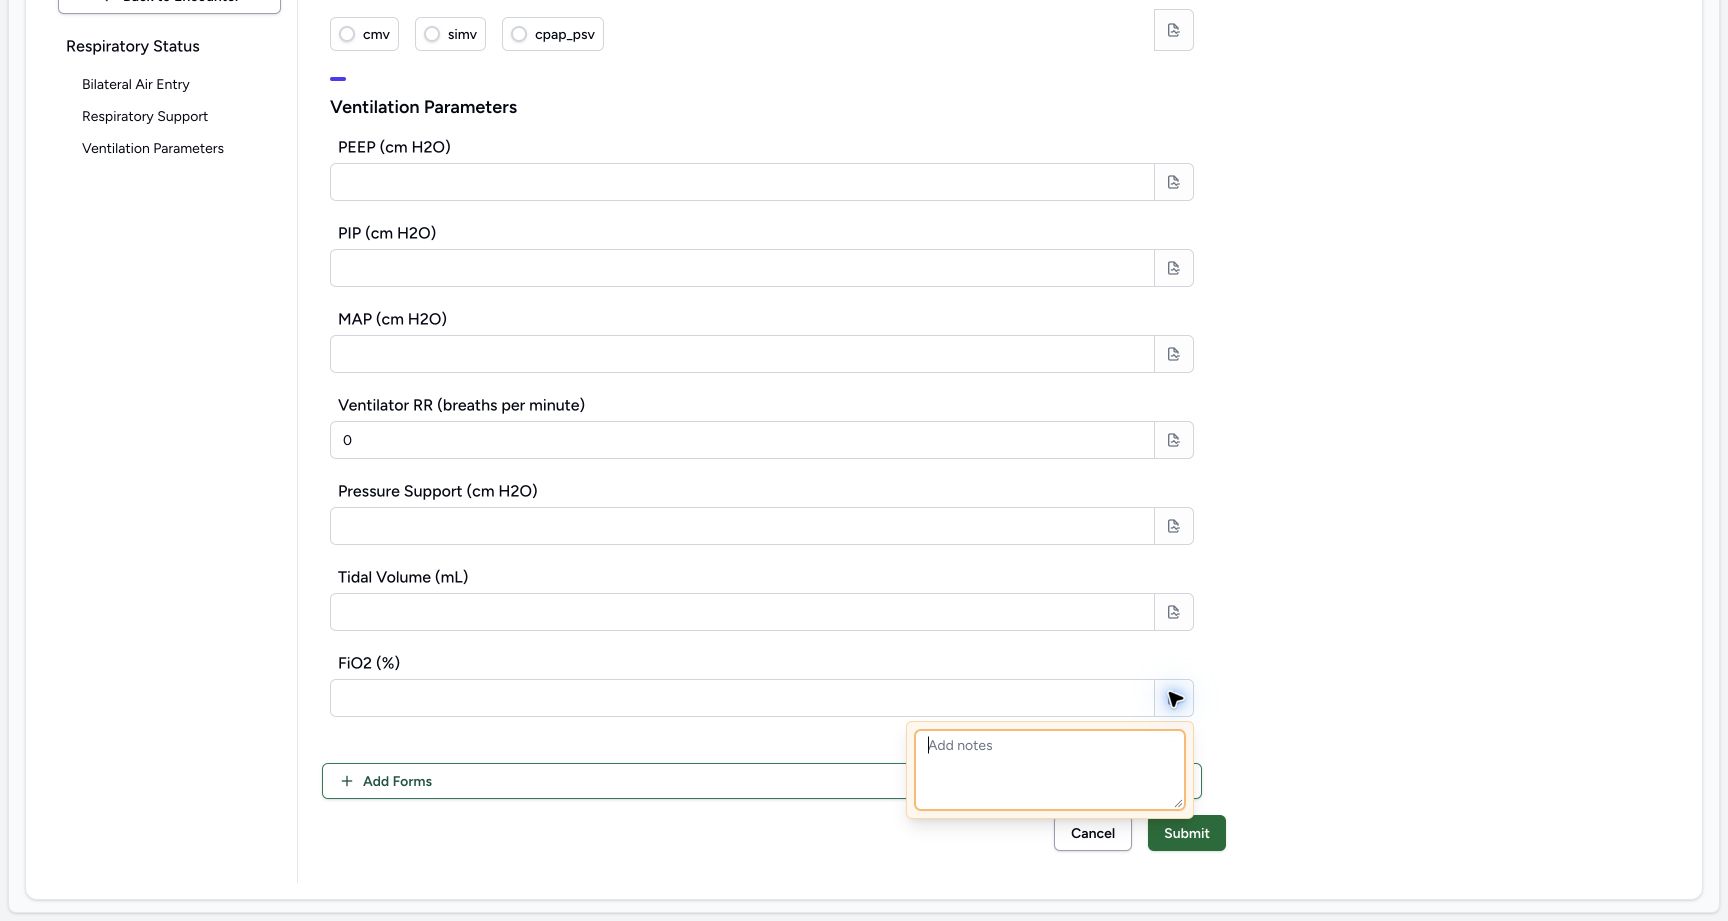1728x921 pixels.
Task: Open notes icon for Tidal Volume field
Action: (x=1174, y=612)
